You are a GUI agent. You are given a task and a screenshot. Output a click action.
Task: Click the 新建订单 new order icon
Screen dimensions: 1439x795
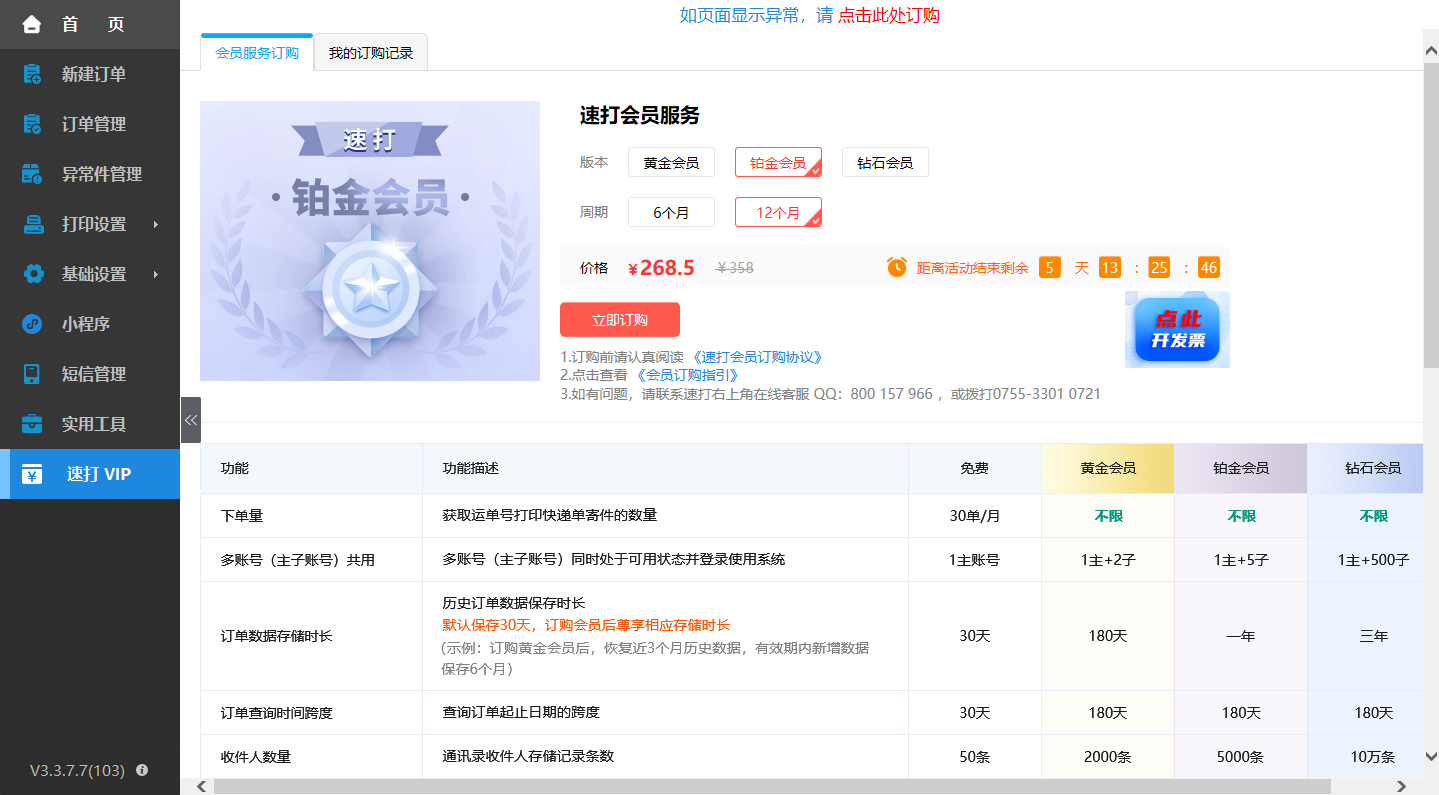click(x=32, y=74)
